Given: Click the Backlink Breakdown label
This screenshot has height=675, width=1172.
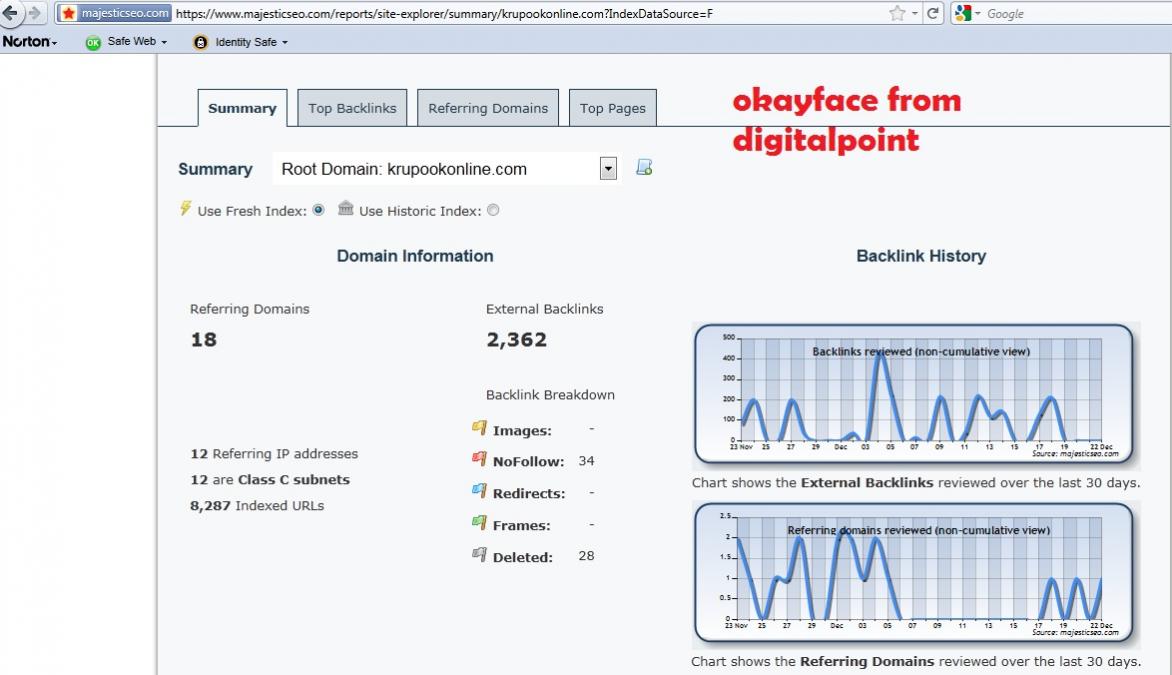Looking at the screenshot, I should pos(550,395).
